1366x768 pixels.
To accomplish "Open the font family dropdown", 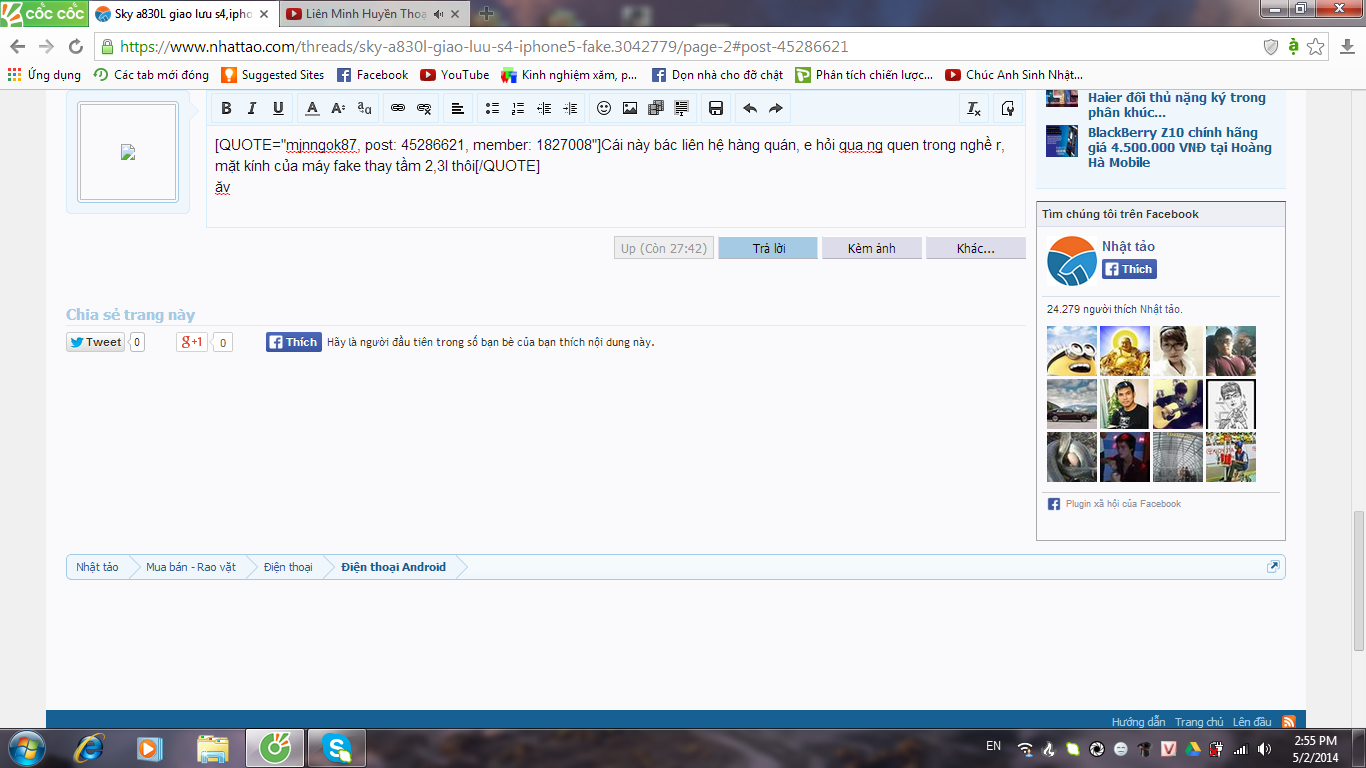I will click(364, 108).
